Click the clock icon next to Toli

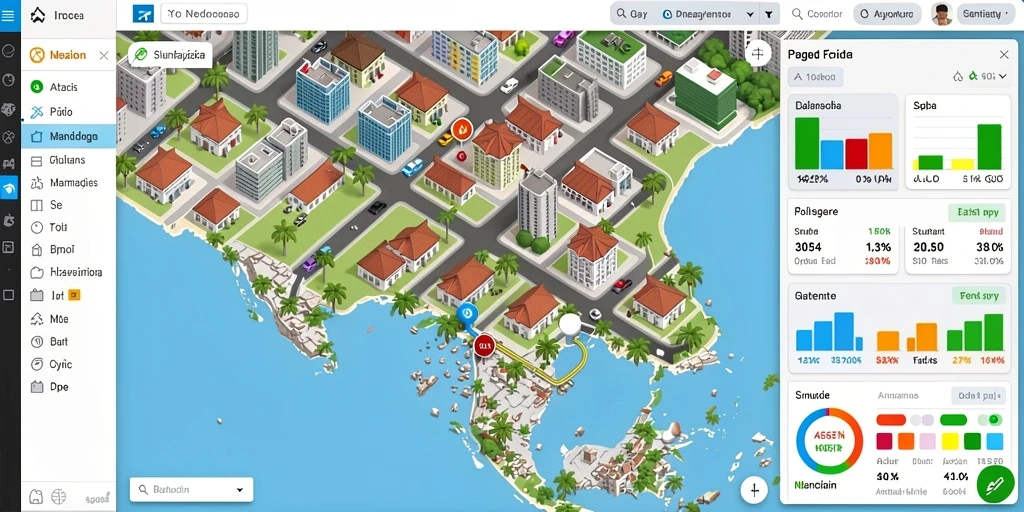(37, 227)
